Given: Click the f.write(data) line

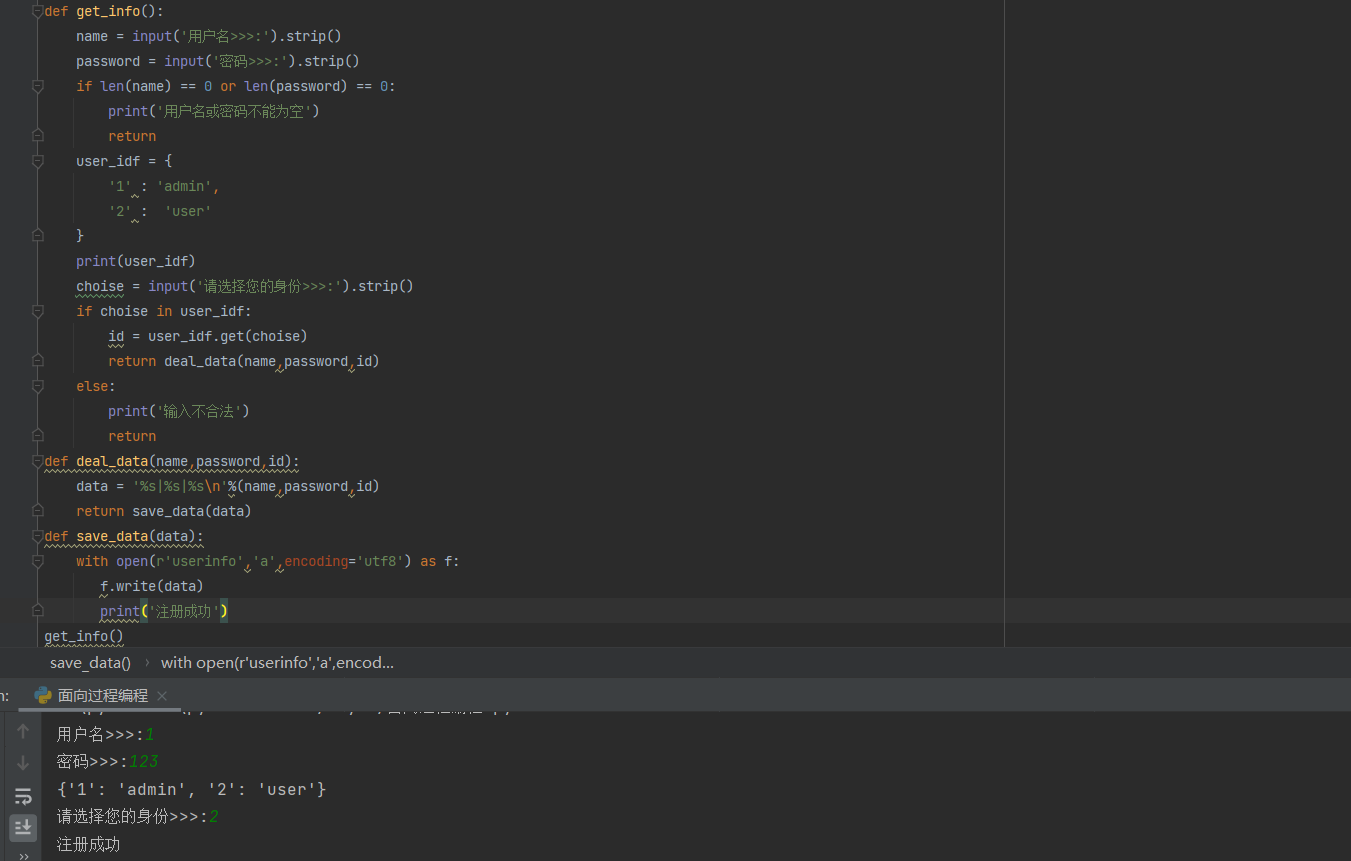Looking at the screenshot, I should [152, 586].
